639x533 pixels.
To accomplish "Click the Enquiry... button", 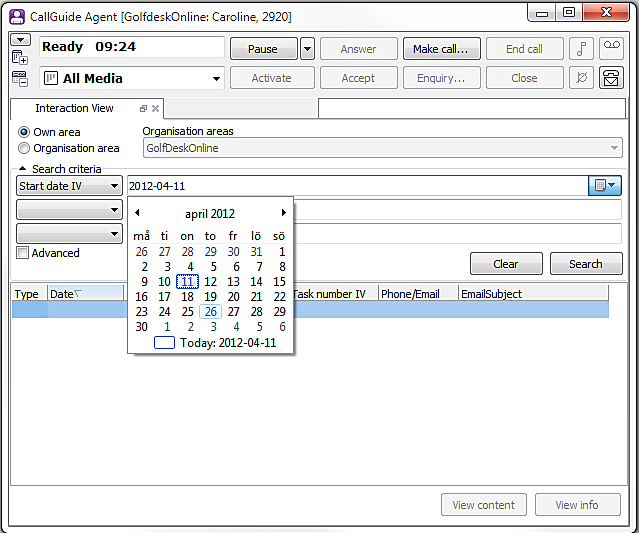I will coord(442,78).
